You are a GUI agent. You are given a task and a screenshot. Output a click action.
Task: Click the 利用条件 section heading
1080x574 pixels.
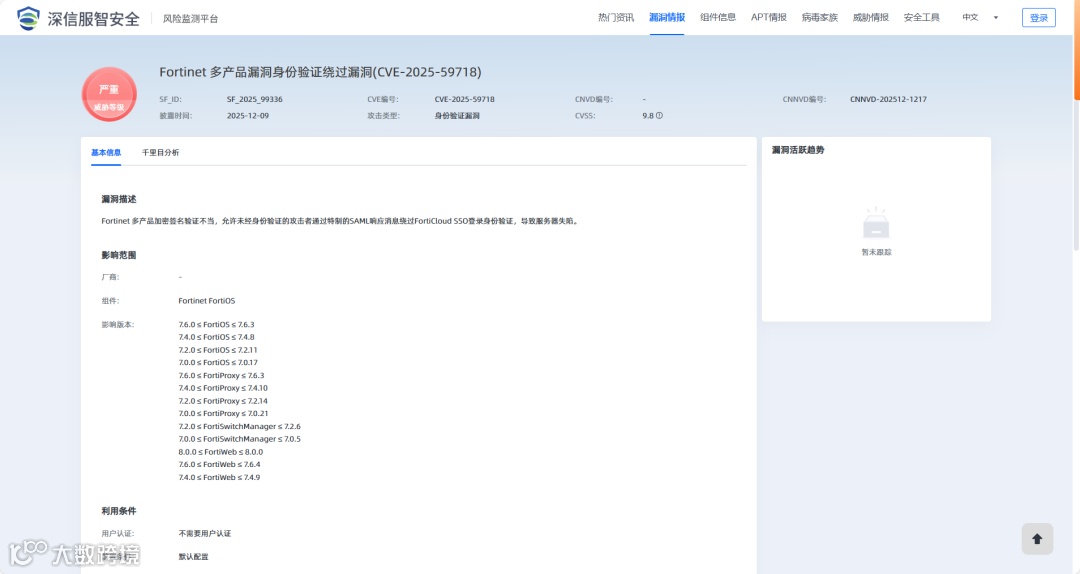pos(118,511)
